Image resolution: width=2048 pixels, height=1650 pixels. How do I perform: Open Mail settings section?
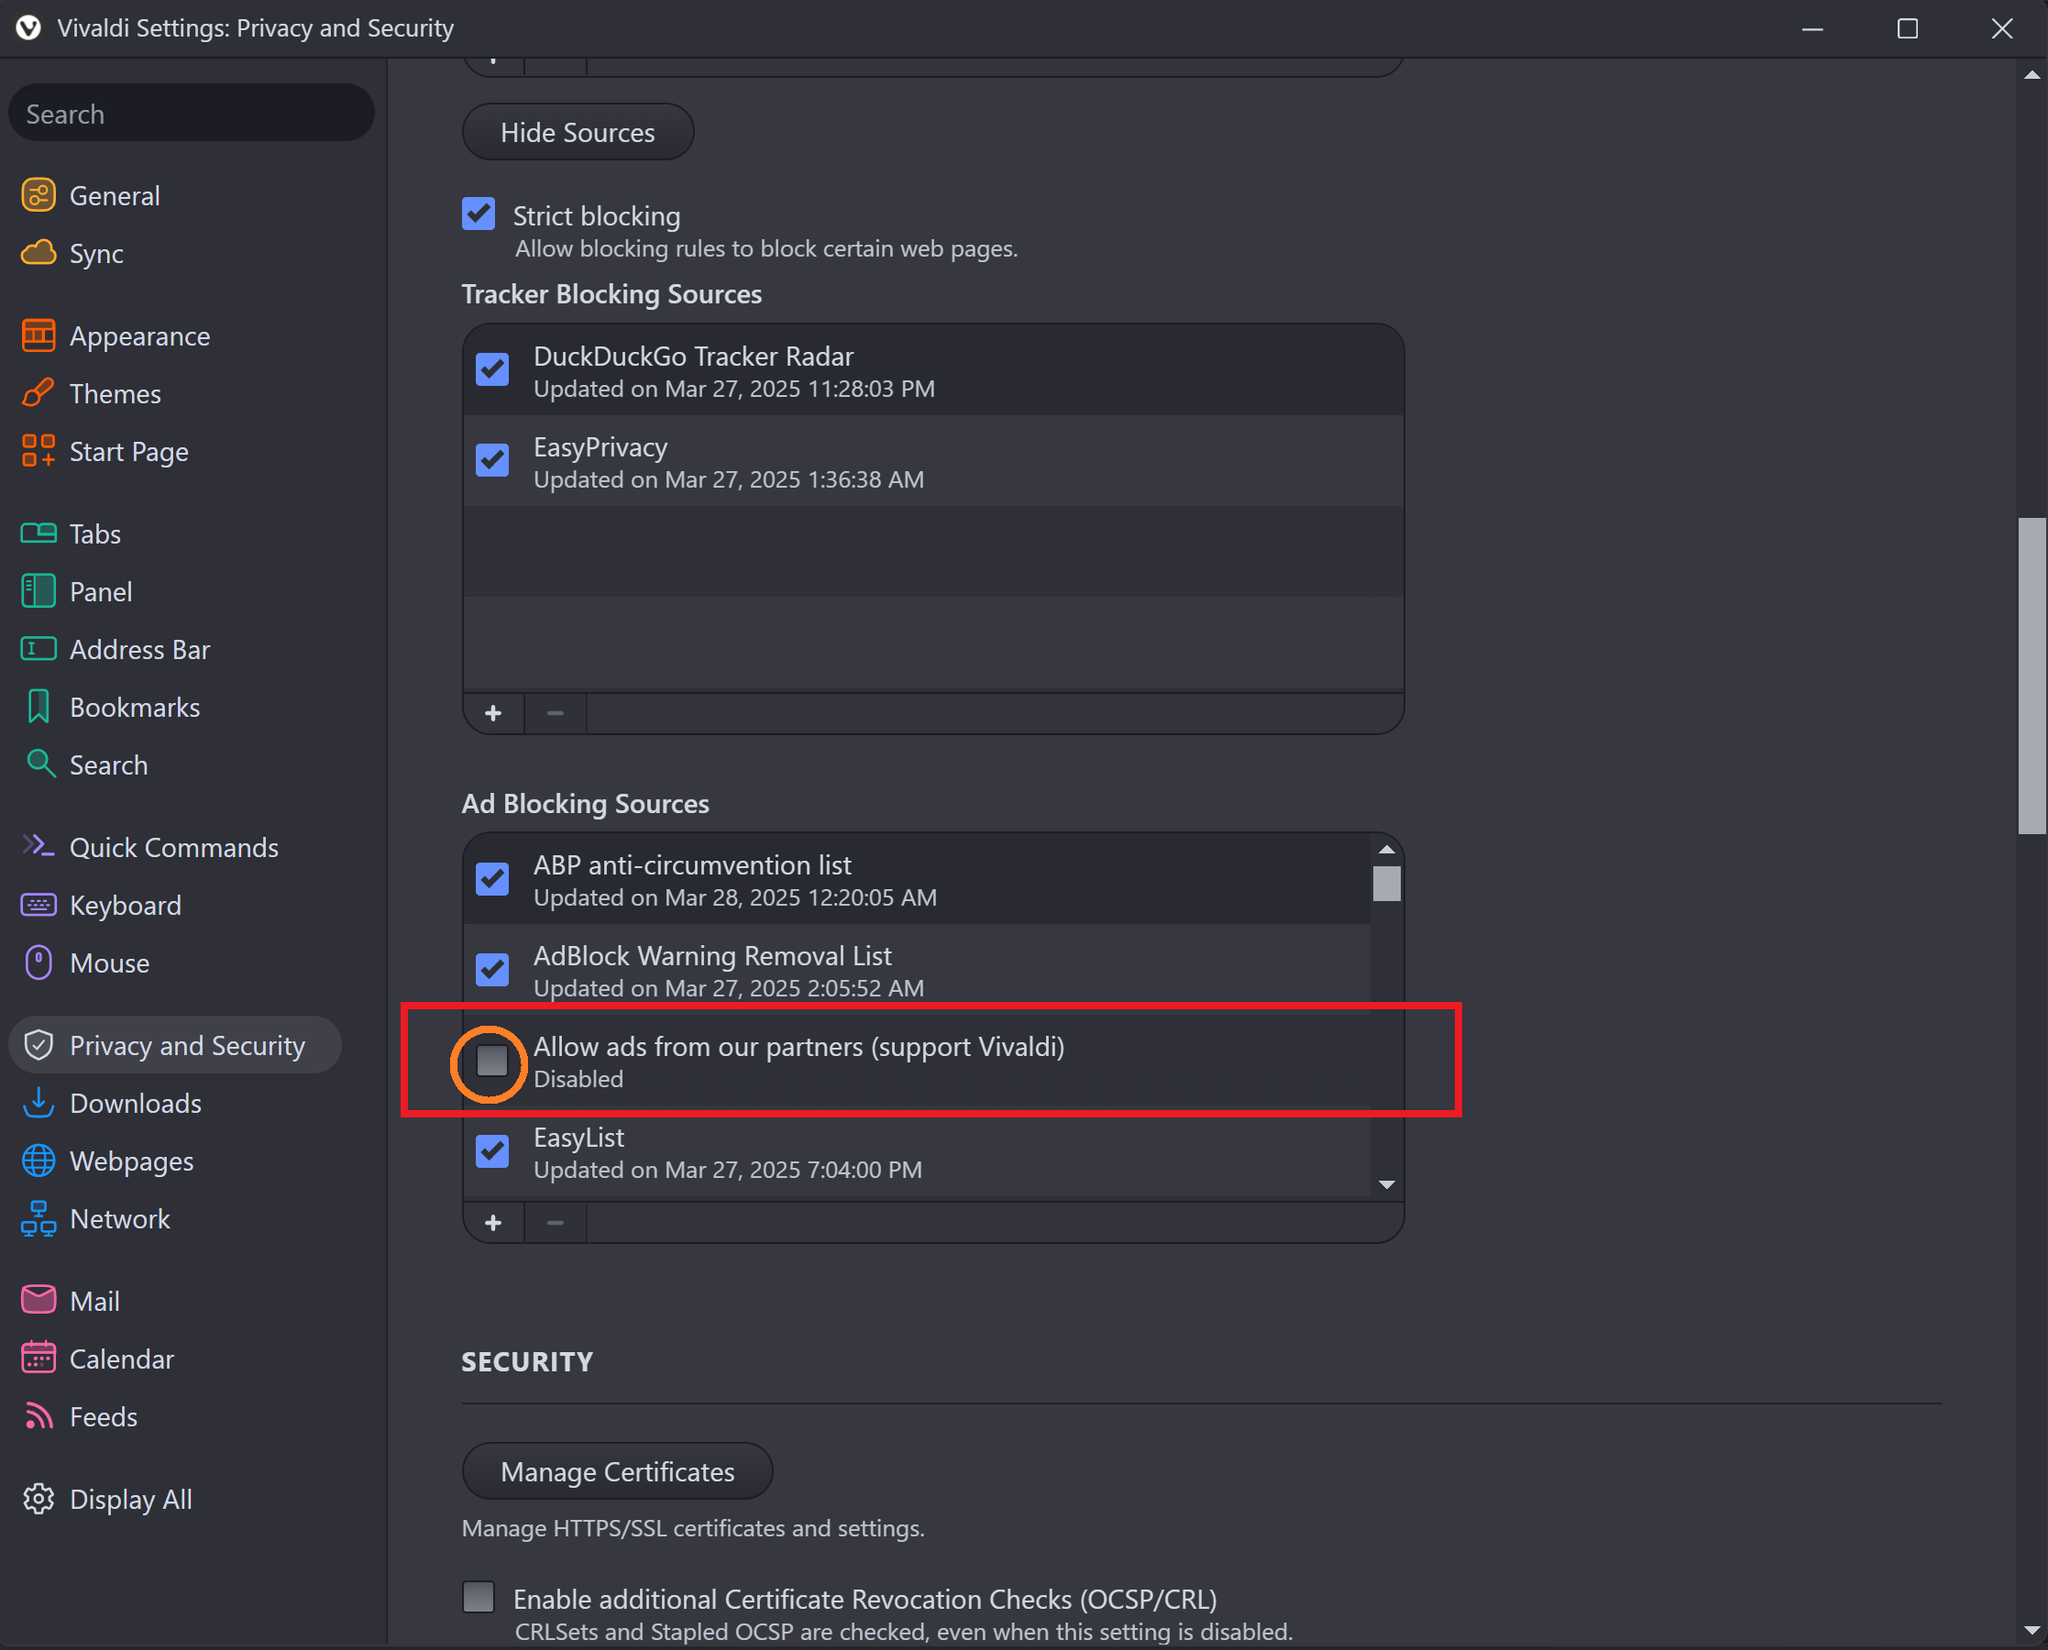click(x=95, y=1301)
